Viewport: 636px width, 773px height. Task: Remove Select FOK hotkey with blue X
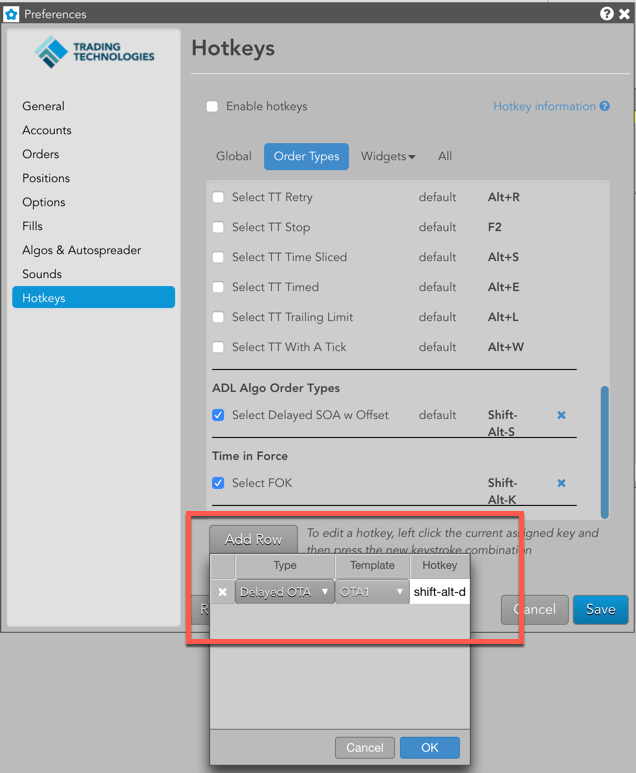[x=561, y=483]
